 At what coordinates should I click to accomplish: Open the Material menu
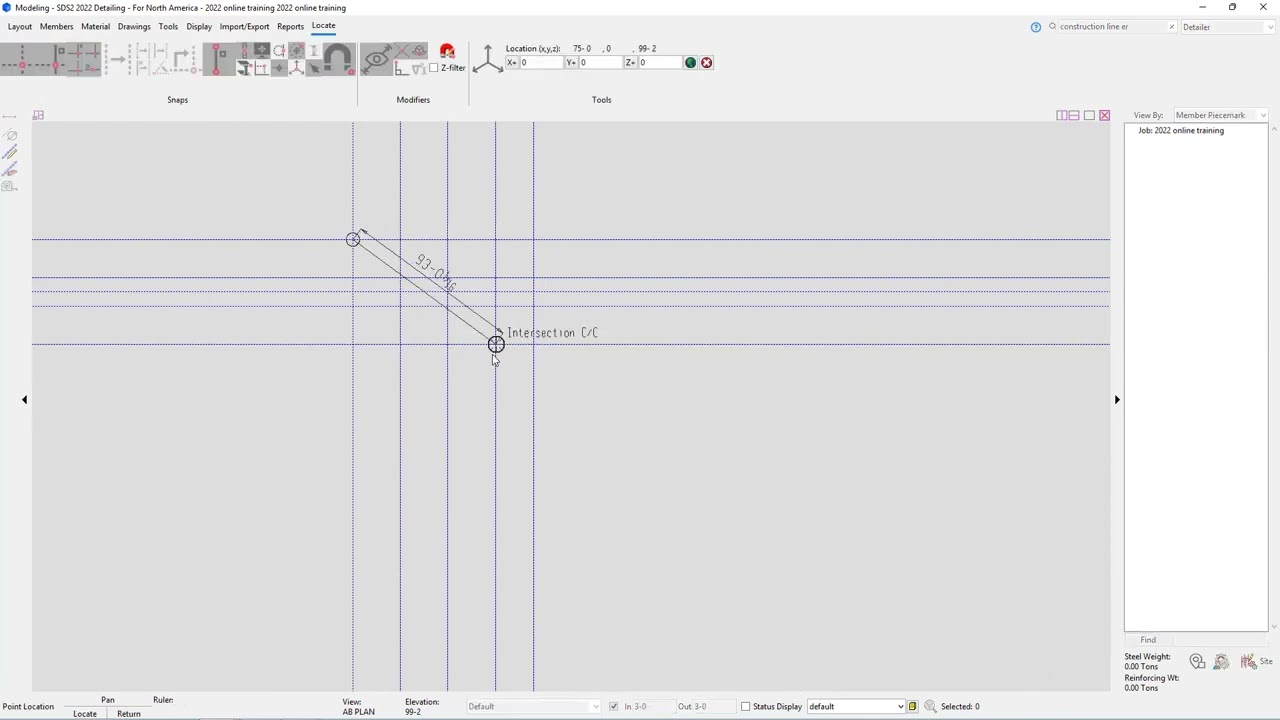coord(95,26)
